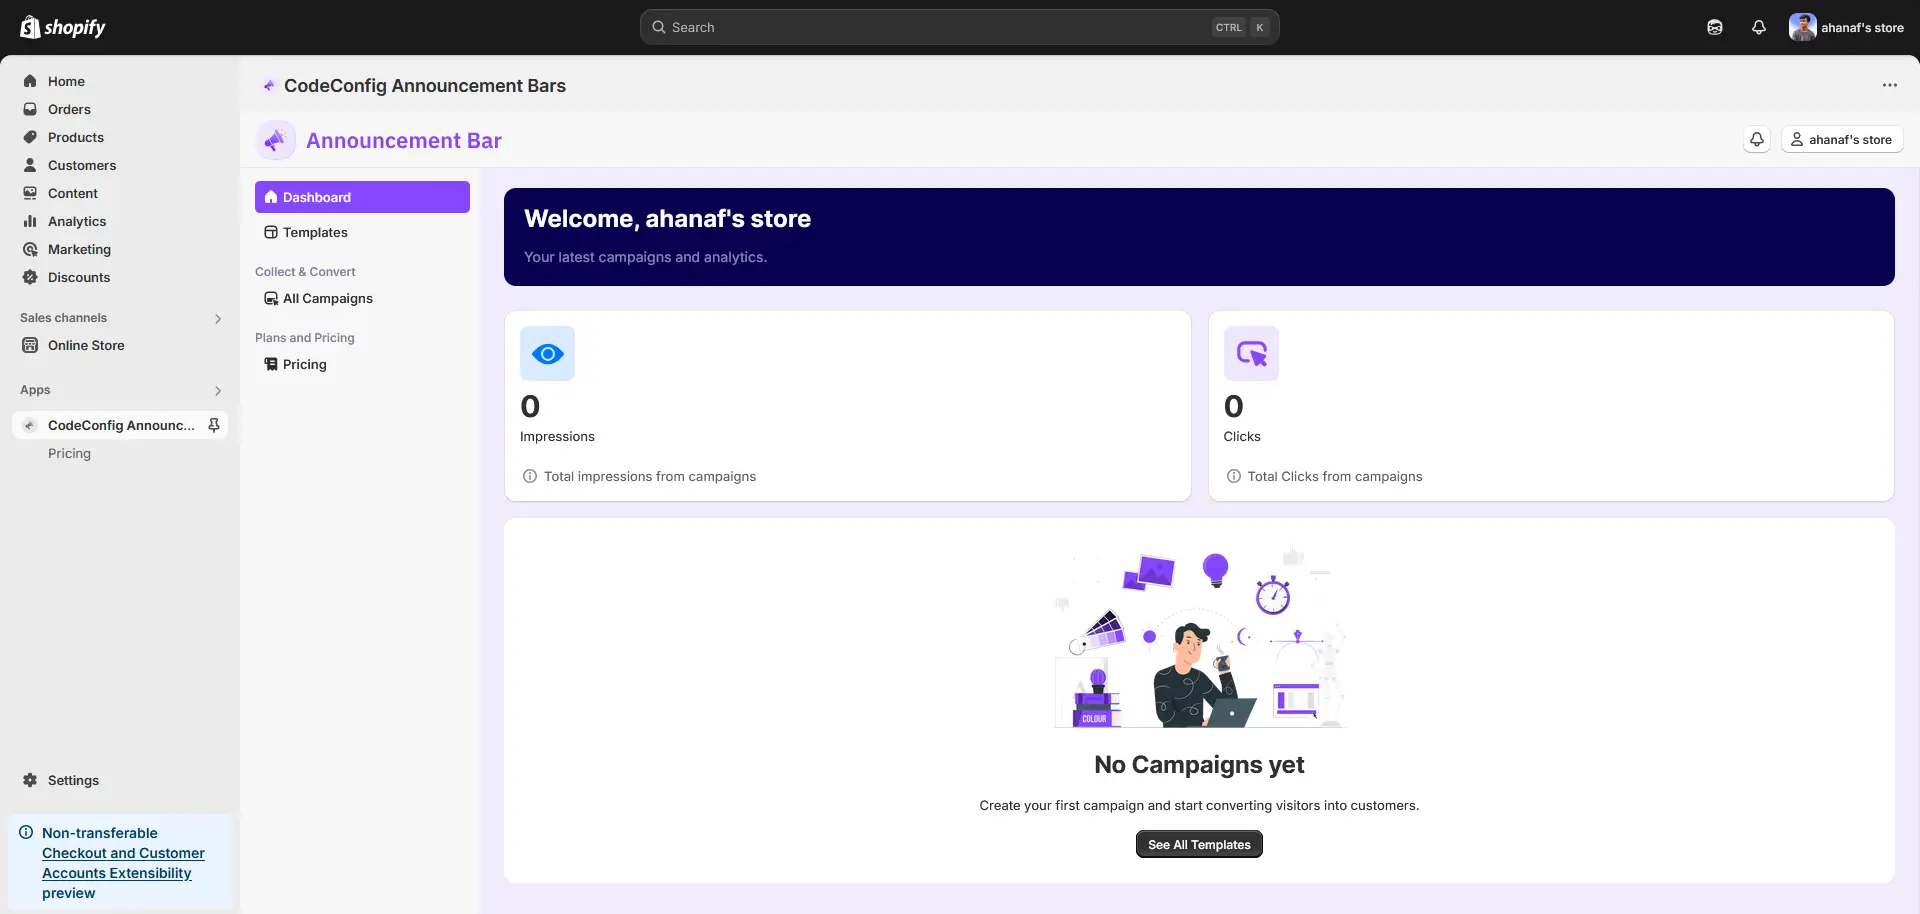Click the Shopify logo

(x=62, y=27)
